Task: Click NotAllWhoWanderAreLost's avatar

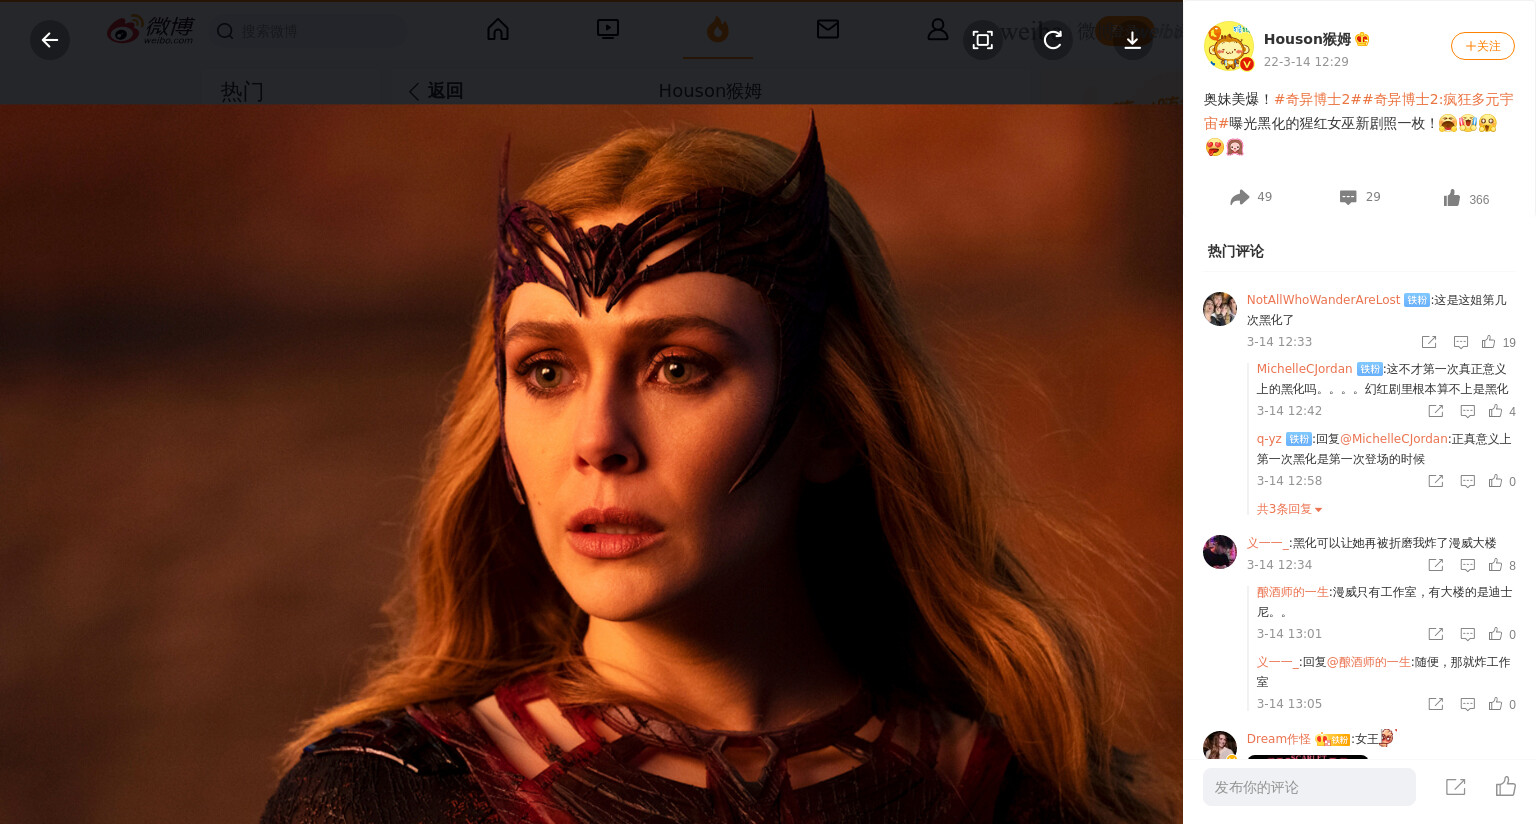Action: (x=1220, y=309)
